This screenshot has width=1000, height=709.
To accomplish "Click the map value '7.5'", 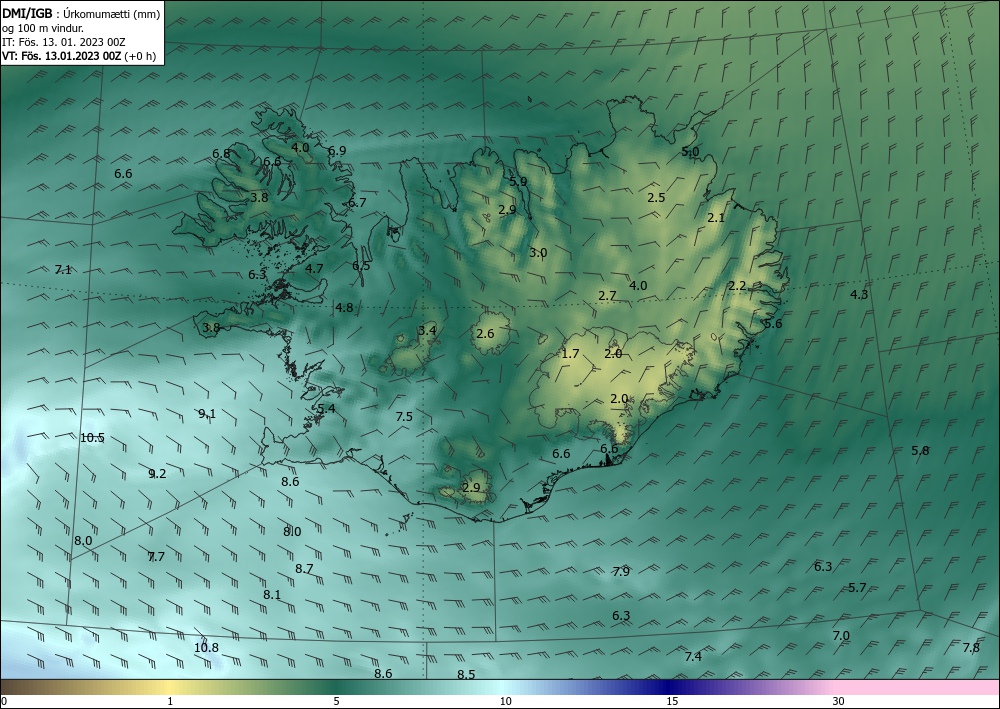I will coord(404,417).
